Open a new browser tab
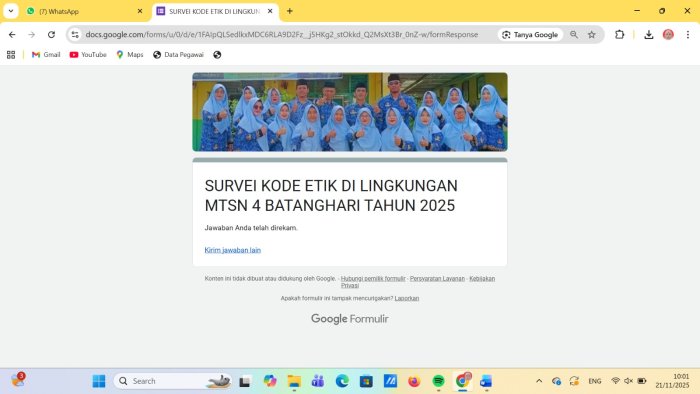 [290, 11]
